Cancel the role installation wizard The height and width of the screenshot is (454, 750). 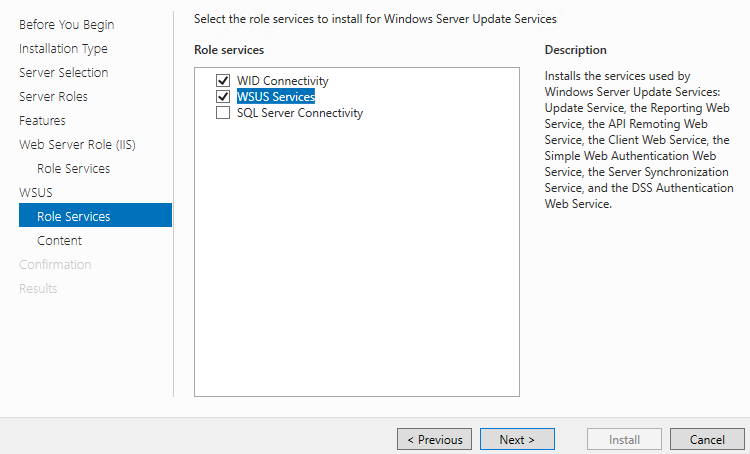click(x=707, y=439)
